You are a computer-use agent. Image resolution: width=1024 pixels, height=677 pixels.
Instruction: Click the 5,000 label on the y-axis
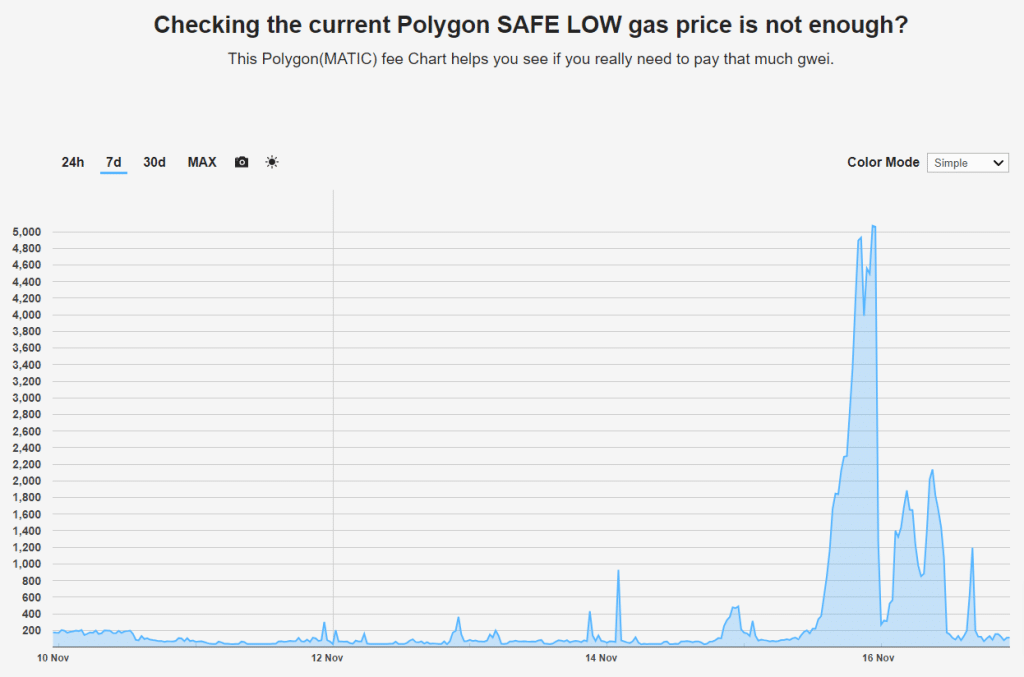tap(24, 231)
